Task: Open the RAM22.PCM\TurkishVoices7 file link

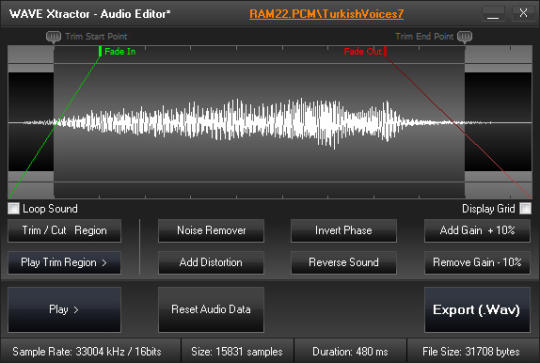Action: pyautogui.click(x=326, y=14)
